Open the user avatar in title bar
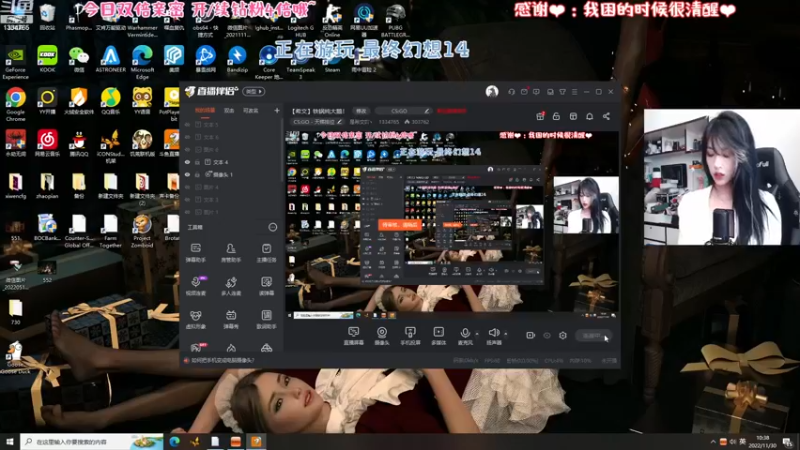 click(492, 92)
